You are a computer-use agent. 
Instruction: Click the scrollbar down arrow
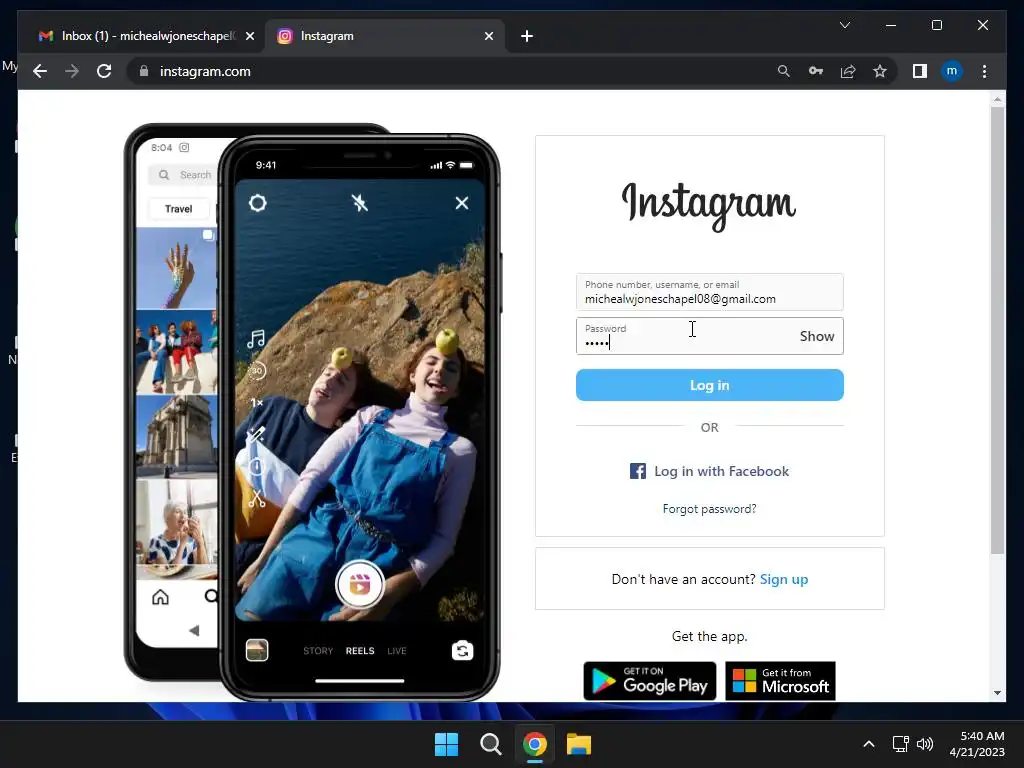tap(997, 693)
